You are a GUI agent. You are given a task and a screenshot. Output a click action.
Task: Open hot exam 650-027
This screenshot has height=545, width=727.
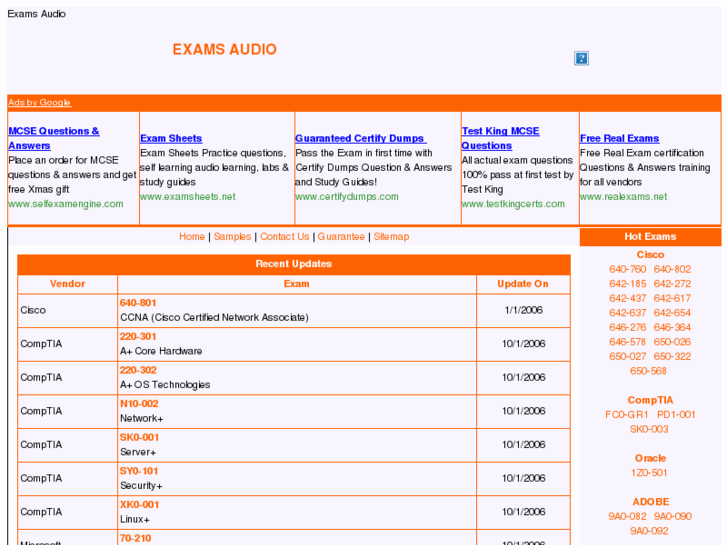point(628,357)
